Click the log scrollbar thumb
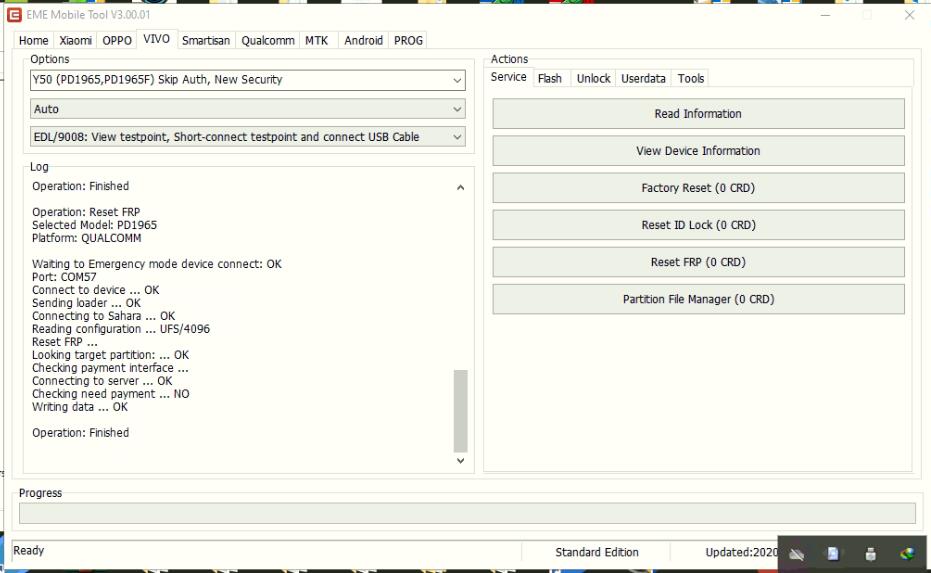The width and height of the screenshot is (931, 573). point(460,411)
